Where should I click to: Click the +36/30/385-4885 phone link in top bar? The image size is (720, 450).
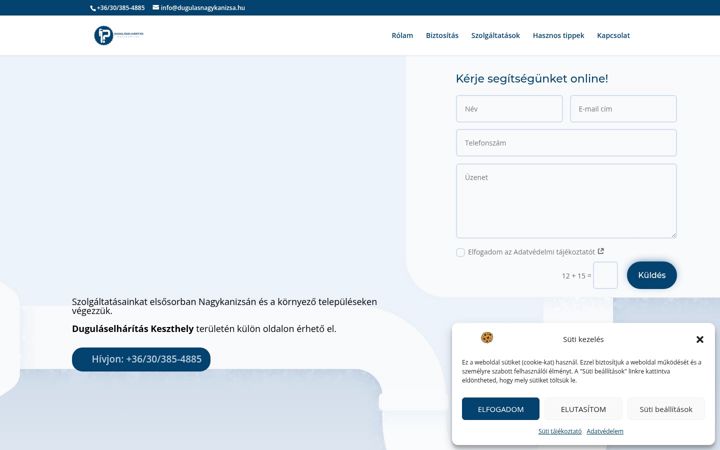coord(121,8)
